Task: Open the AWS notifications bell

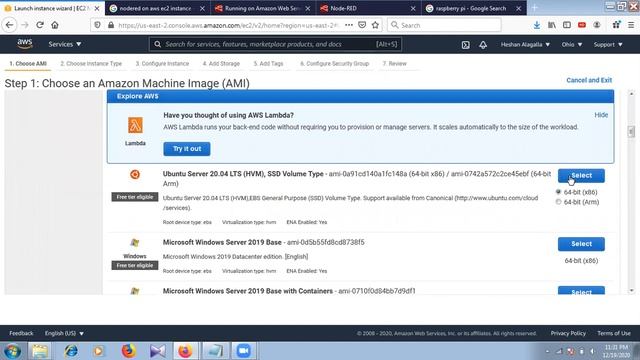Action: pos(483,44)
